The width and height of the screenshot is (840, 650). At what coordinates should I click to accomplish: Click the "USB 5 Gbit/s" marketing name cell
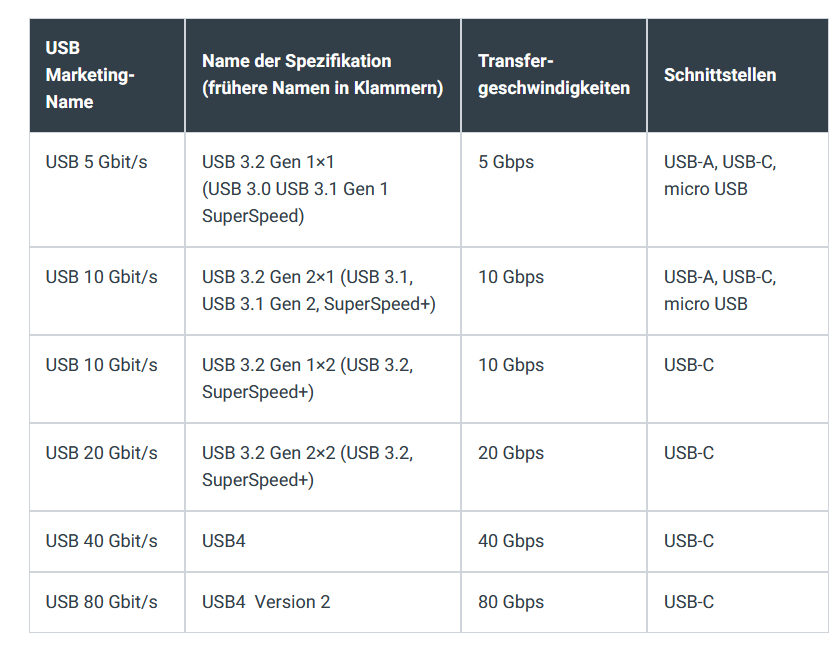pos(96,162)
